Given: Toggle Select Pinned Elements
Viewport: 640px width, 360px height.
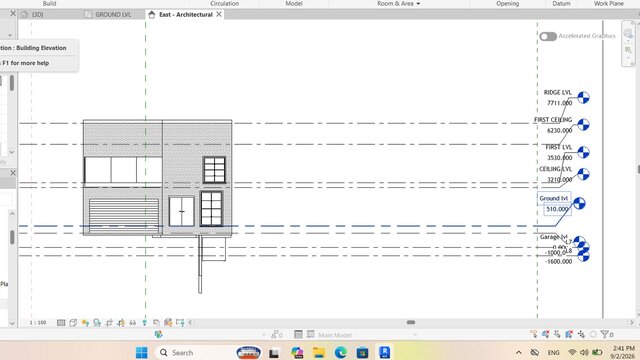Looking at the screenshot, I should click(558, 334).
